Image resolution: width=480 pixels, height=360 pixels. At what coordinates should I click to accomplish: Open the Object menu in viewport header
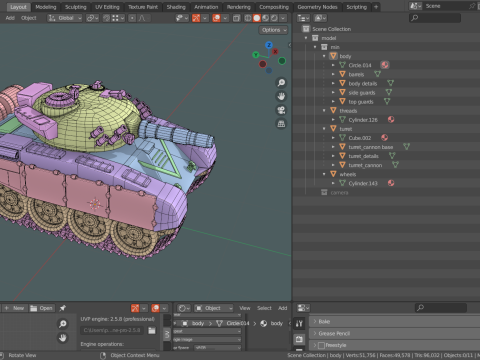(29, 18)
